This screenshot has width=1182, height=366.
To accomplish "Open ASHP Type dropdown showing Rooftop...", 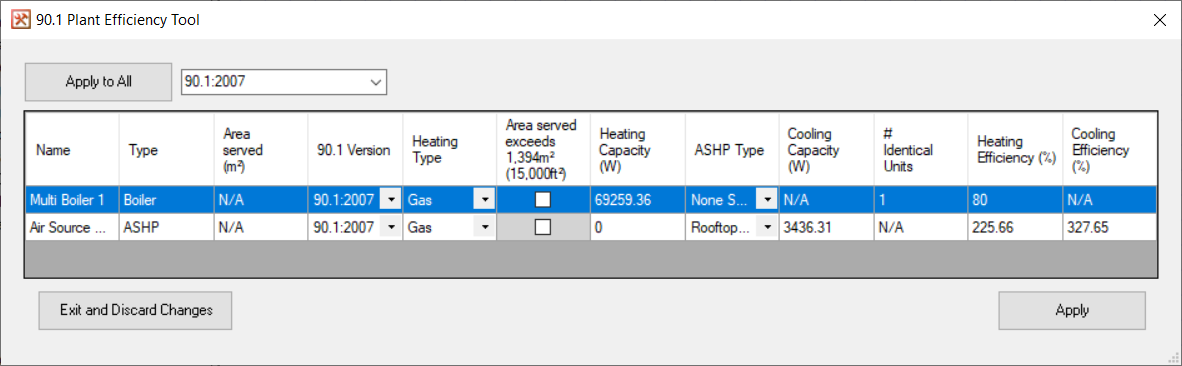I will (767, 227).
